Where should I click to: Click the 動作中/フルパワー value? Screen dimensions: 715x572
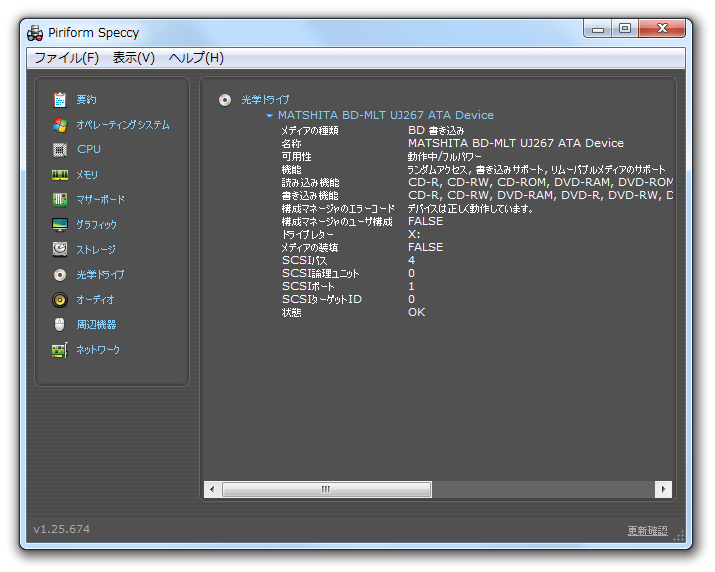click(445, 157)
